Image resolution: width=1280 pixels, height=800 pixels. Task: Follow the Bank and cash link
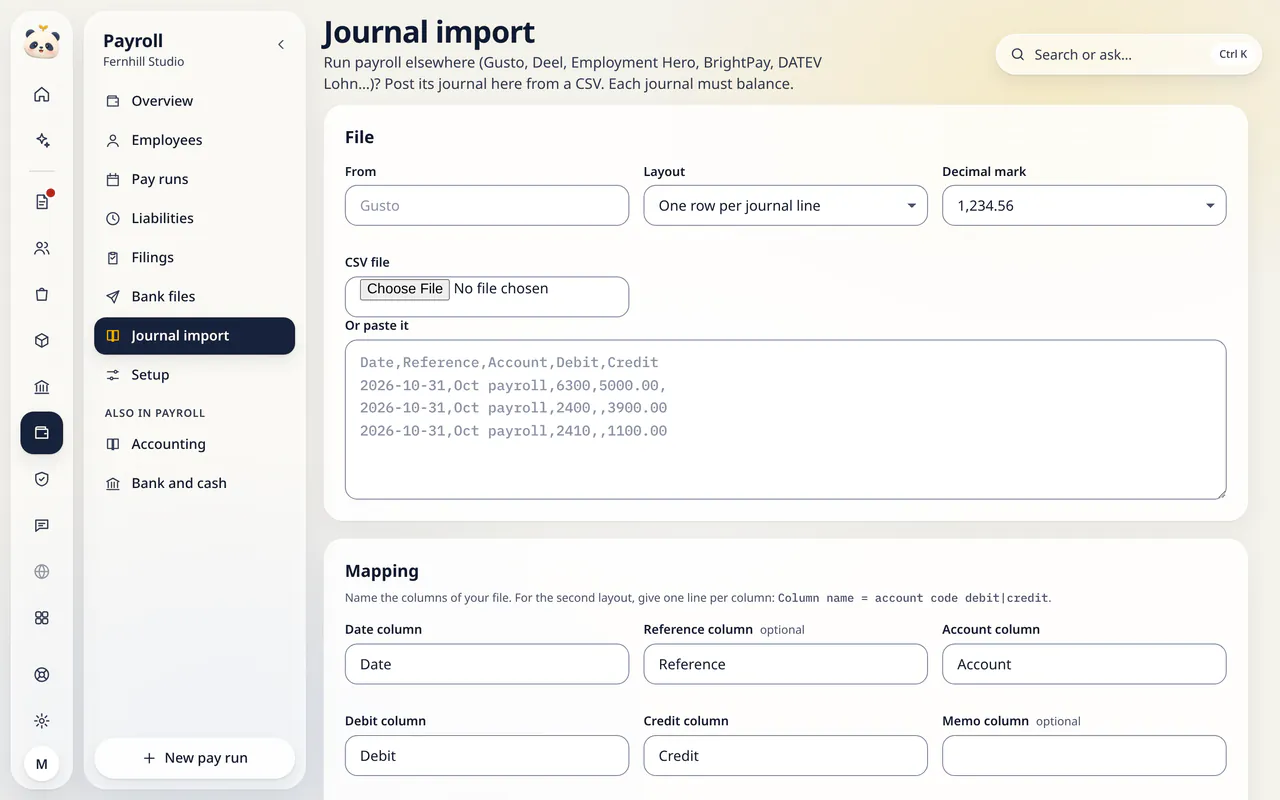coord(195,483)
